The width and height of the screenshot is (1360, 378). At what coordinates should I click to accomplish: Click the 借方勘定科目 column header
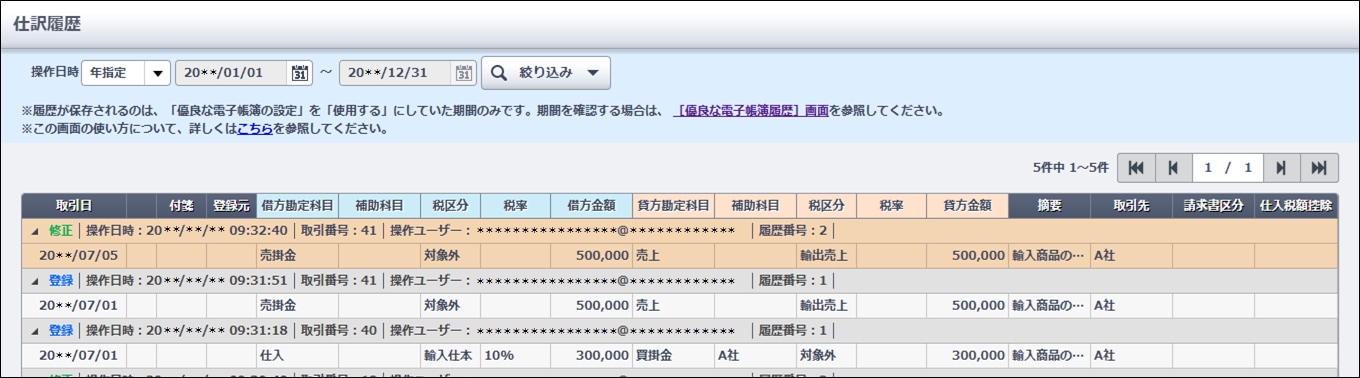click(297, 205)
